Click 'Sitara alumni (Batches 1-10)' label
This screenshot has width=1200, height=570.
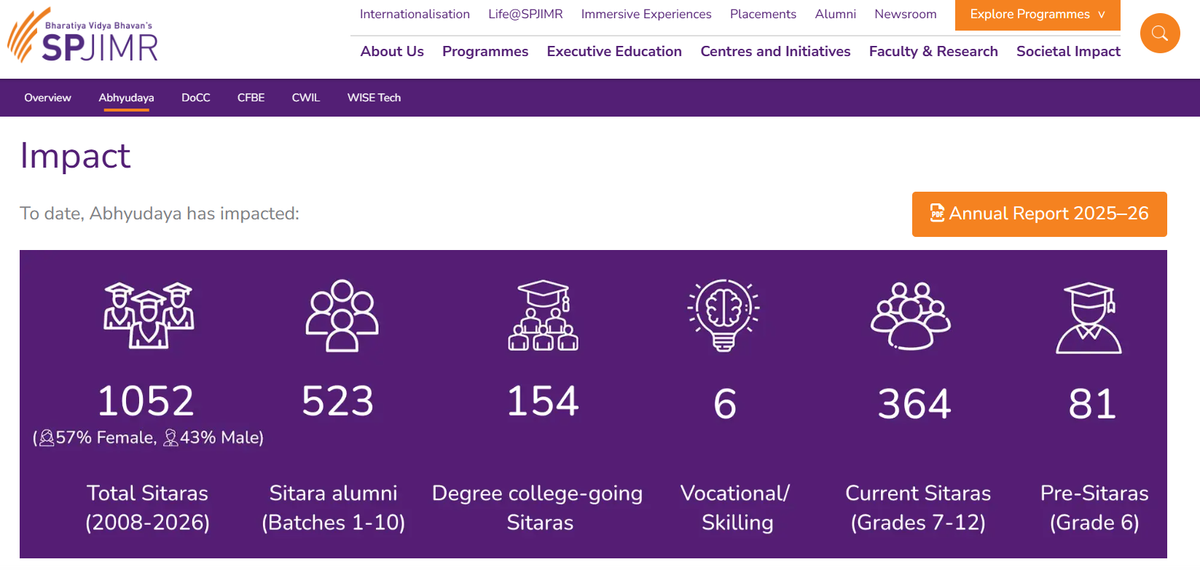pyautogui.click(x=333, y=508)
